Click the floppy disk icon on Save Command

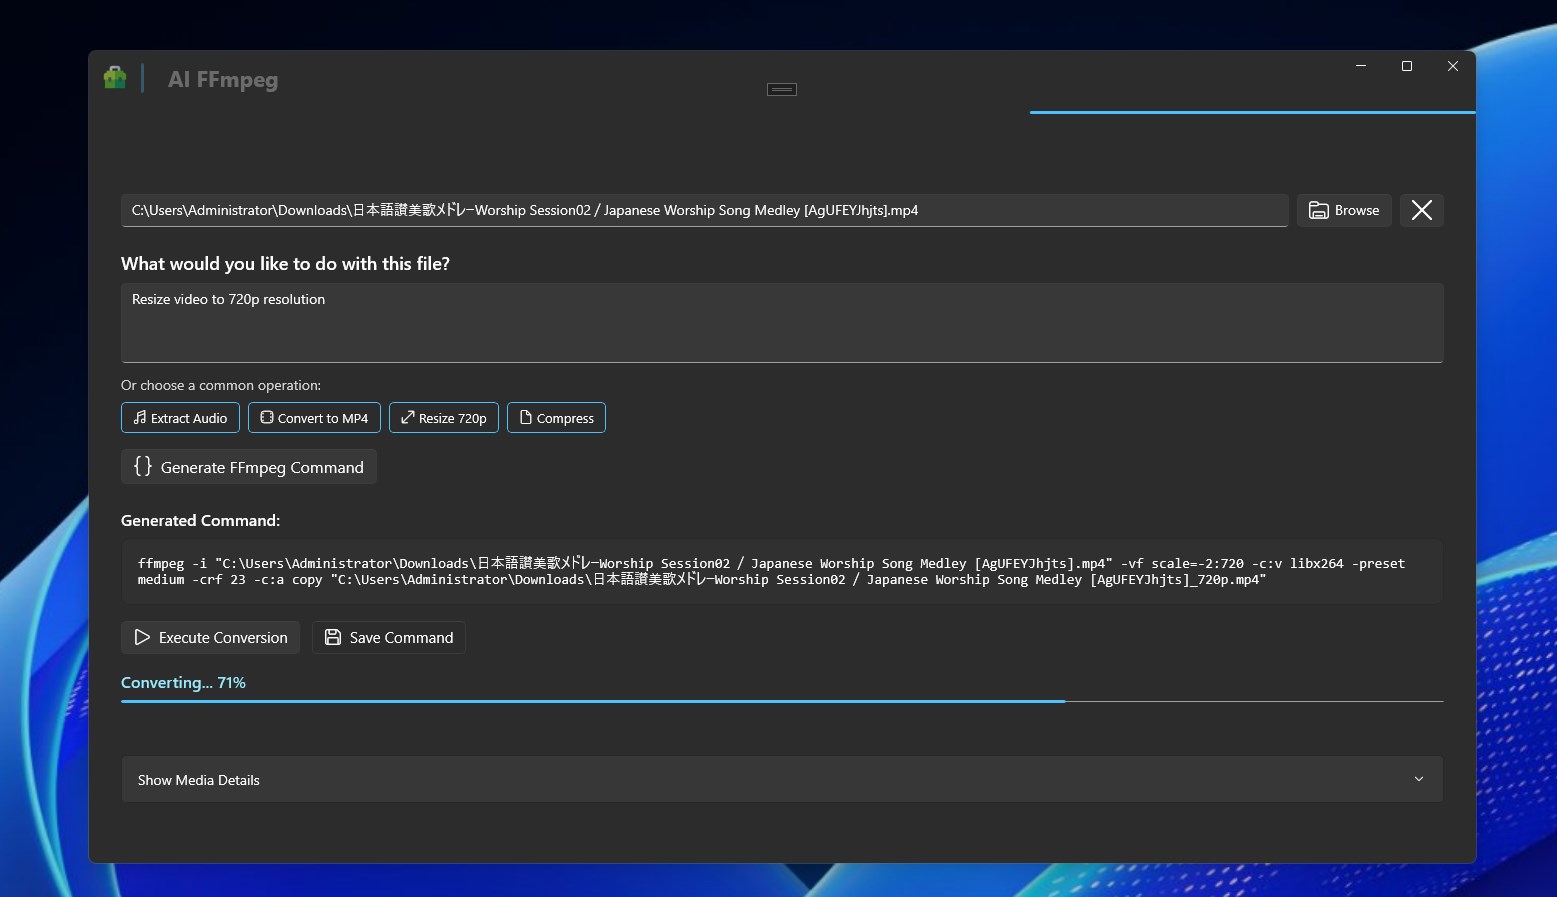click(x=332, y=637)
